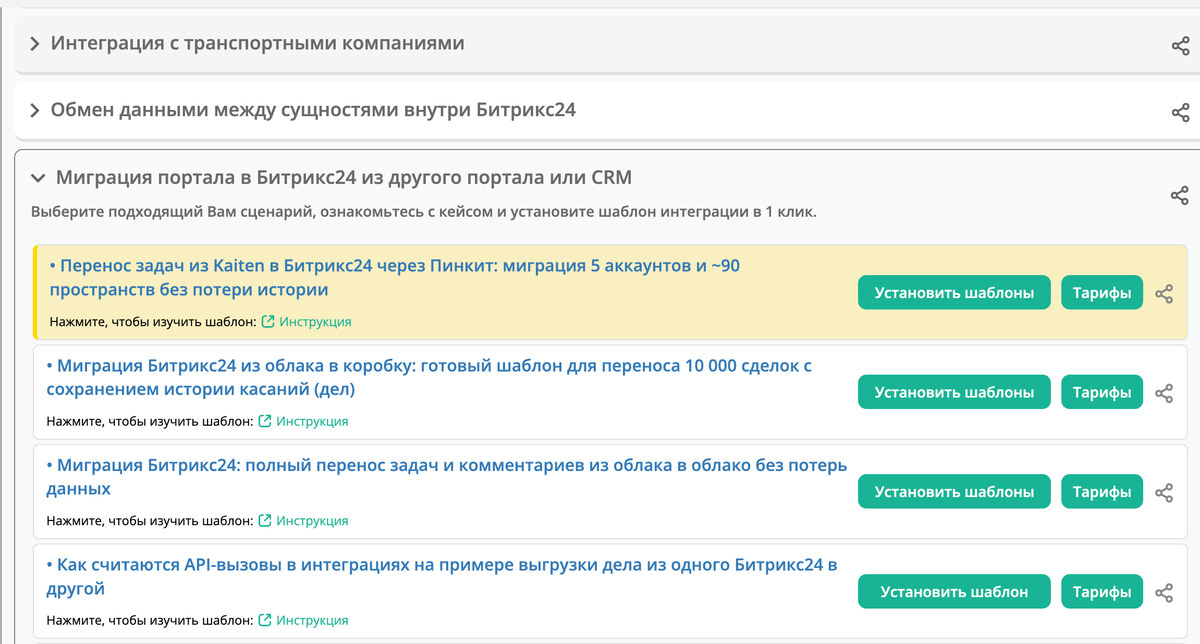Open Тарифы for the 10 000 сделок template

point(1102,392)
